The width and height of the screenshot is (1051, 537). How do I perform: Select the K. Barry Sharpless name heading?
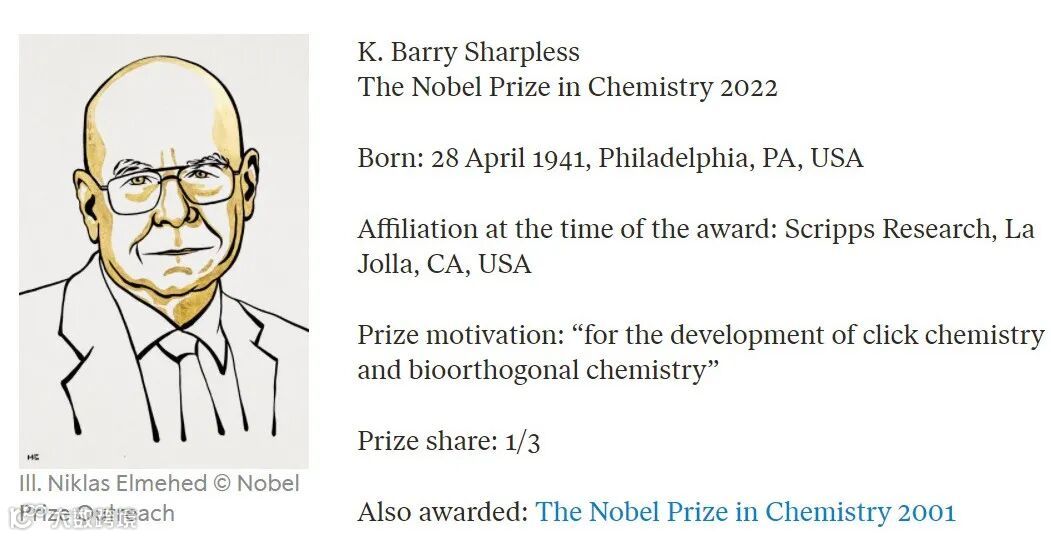coord(469,52)
